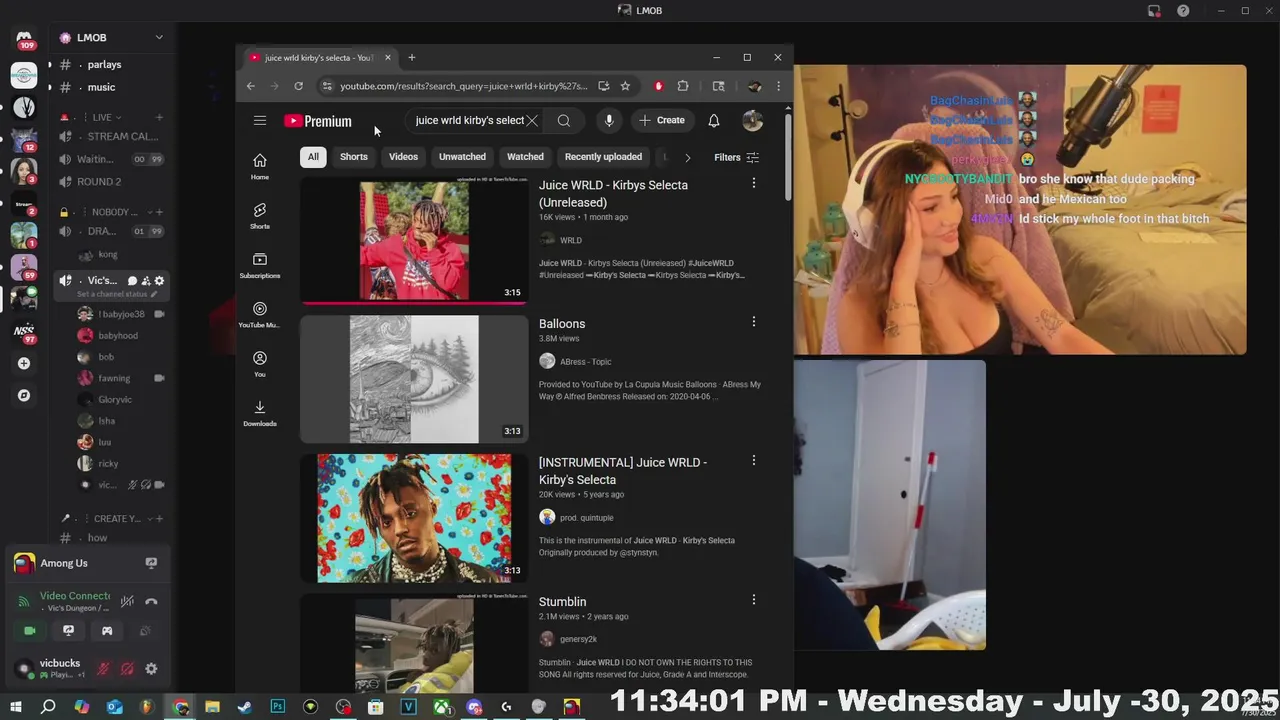Add a Discord server with plus button
The width and height of the screenshot is (1280, 720).
tap(24, 364)
